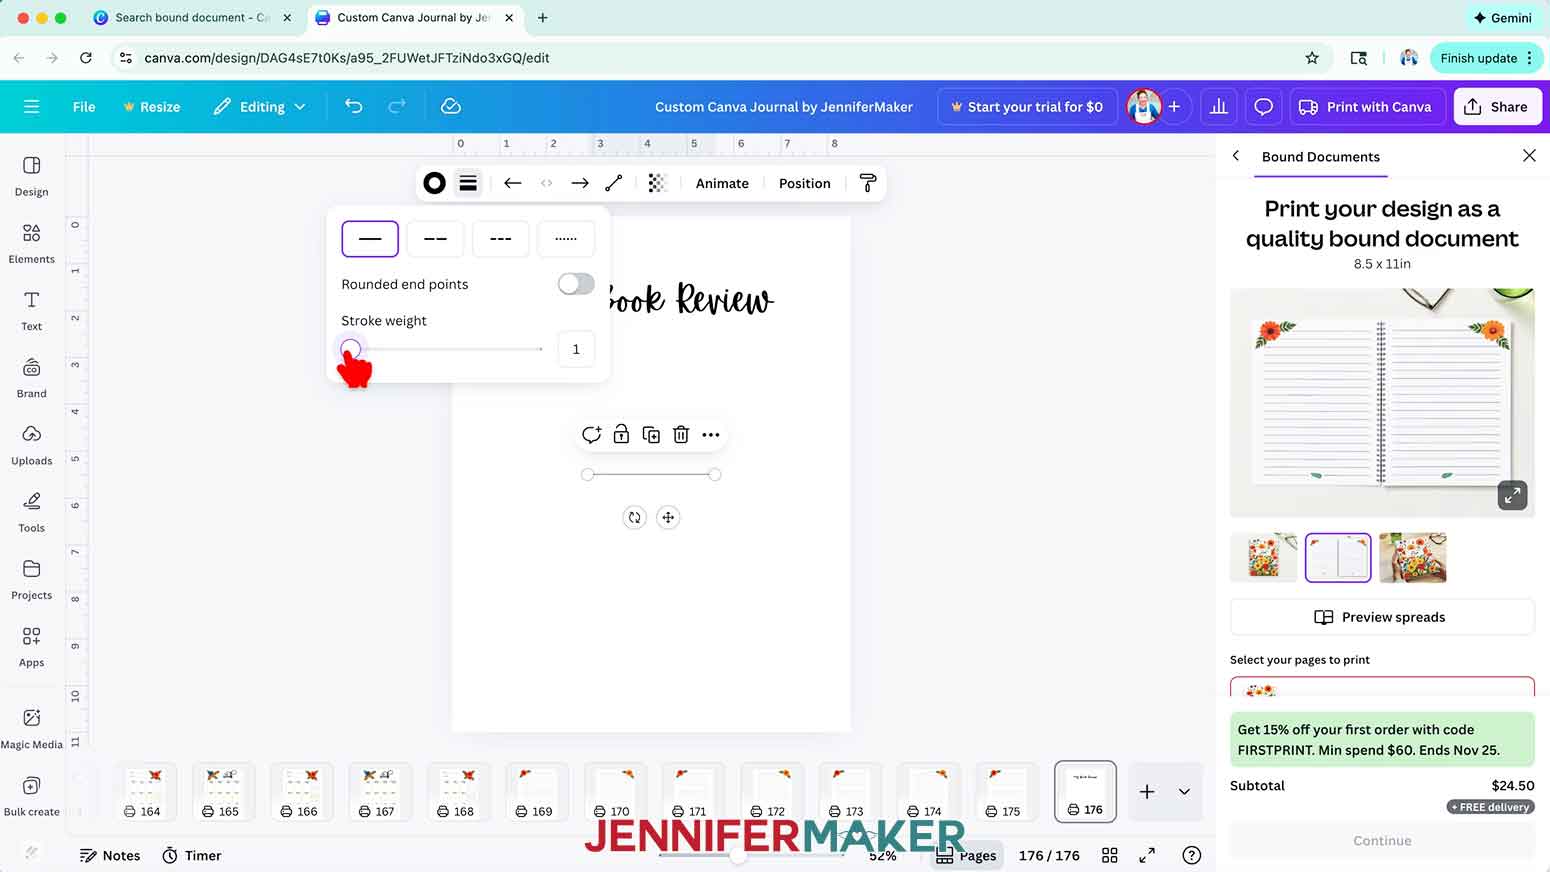Open the transparency checkerboard icon
Viewport: 1550px width, 872px height.
point(656,183)
